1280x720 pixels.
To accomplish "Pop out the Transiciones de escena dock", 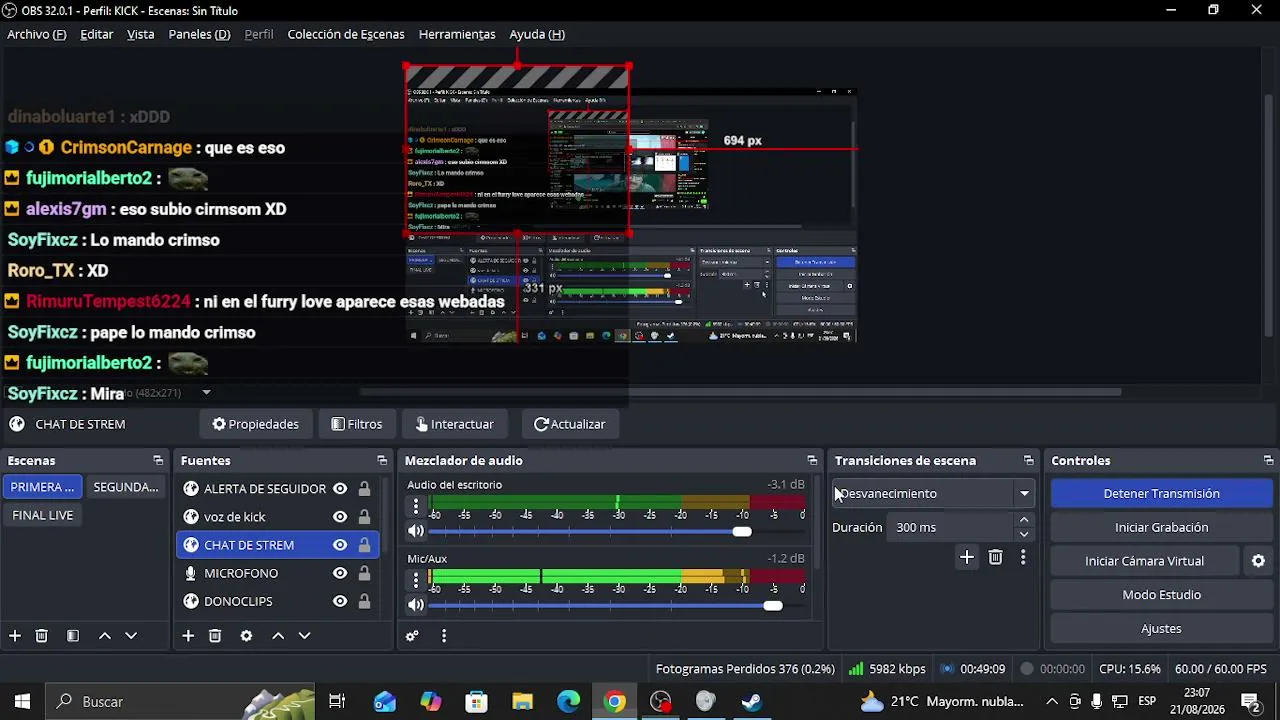I will [1028, 461].
